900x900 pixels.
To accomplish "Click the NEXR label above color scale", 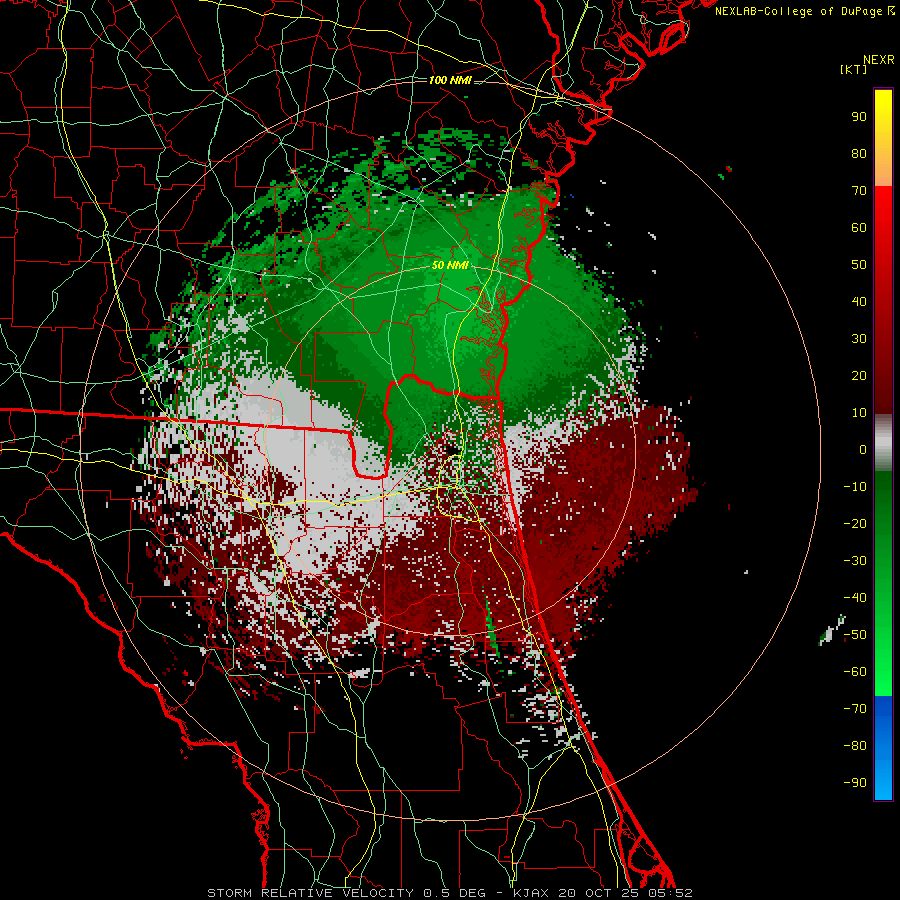I will pos(879,60).
